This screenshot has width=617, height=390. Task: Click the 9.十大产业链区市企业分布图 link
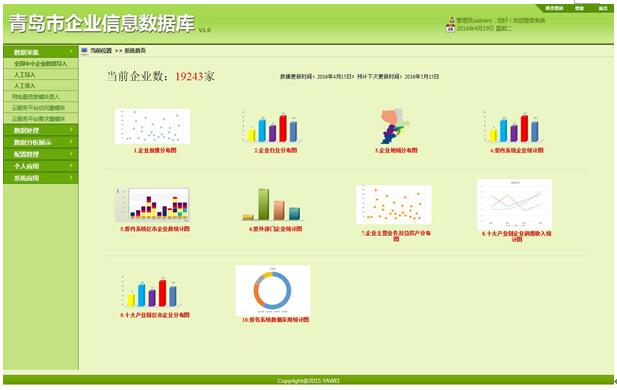coord(155,315)
